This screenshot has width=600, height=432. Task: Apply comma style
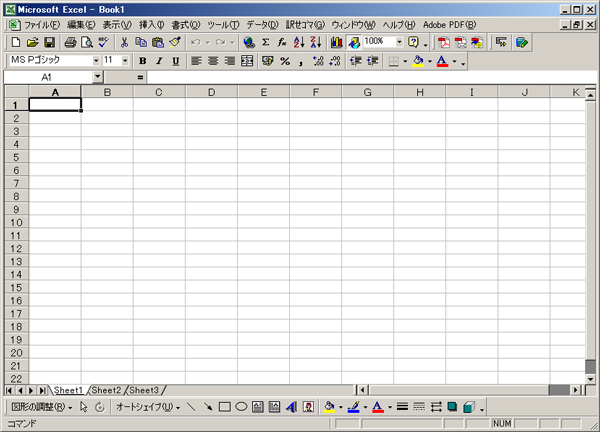pos(301,61)
